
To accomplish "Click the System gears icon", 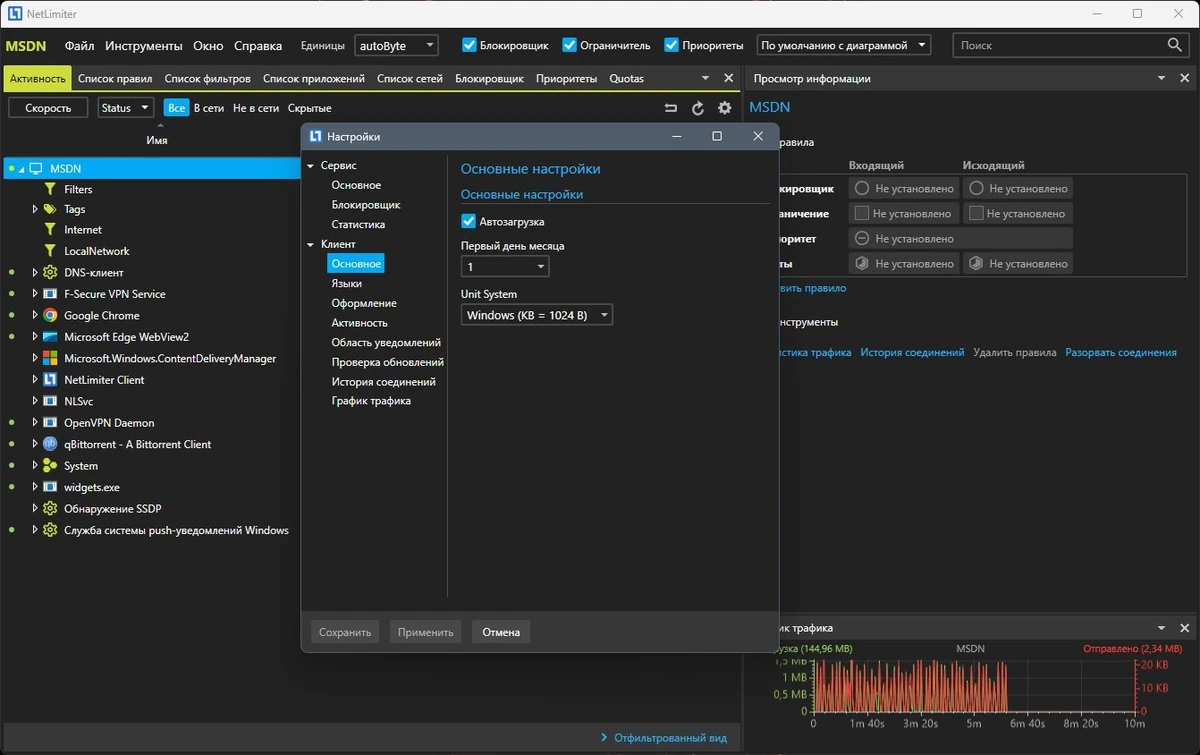I will pos(50,466).
